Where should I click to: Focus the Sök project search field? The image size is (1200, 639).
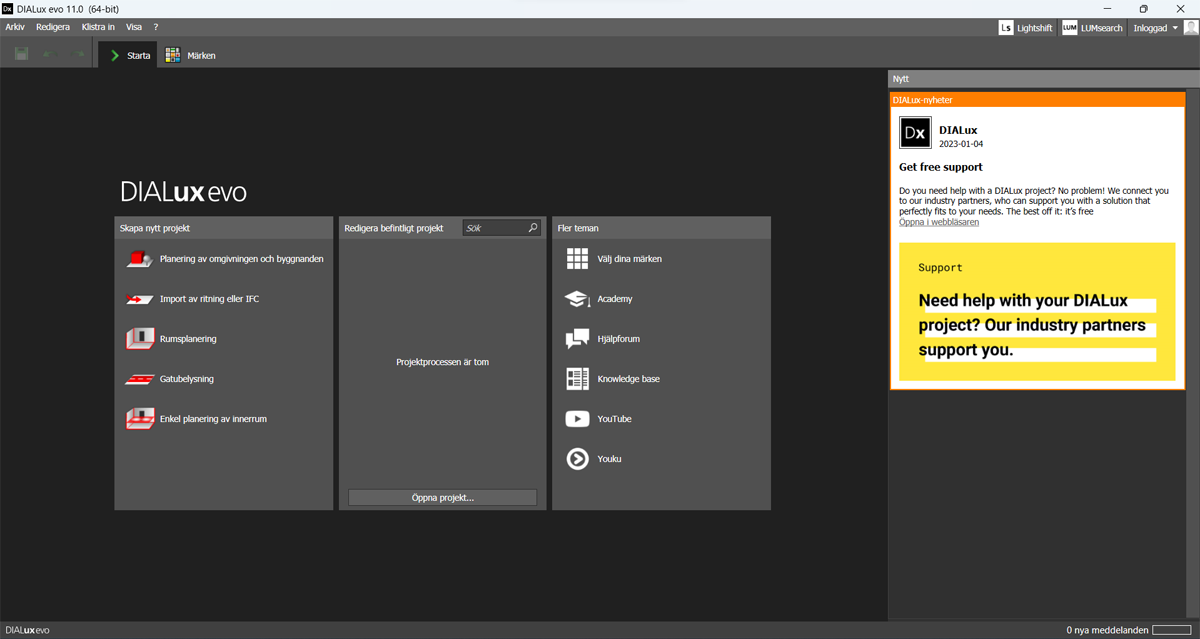[502, 228]
